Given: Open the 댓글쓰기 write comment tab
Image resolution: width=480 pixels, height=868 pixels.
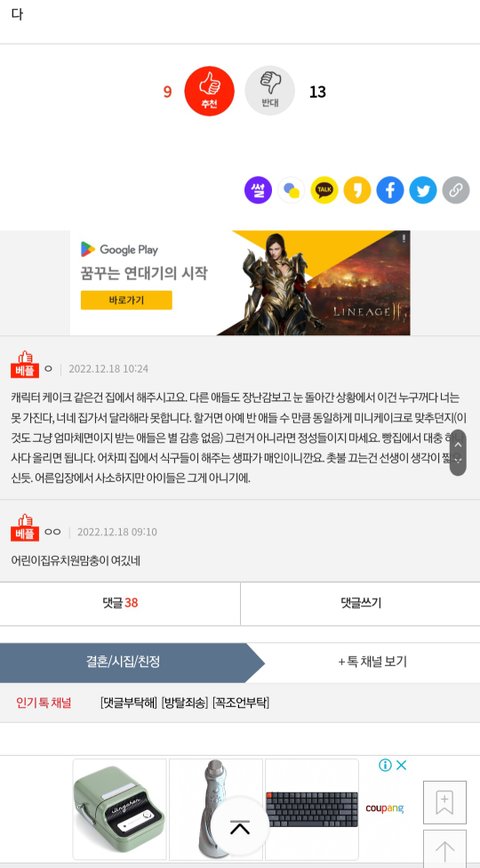Looking at the screenshot, I should pos(360,603).
